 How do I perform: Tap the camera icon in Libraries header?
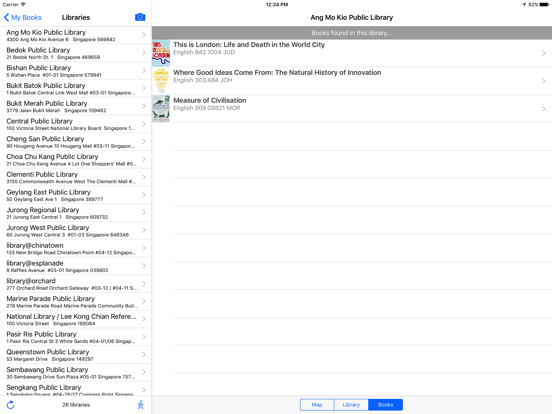pos(140,17)
